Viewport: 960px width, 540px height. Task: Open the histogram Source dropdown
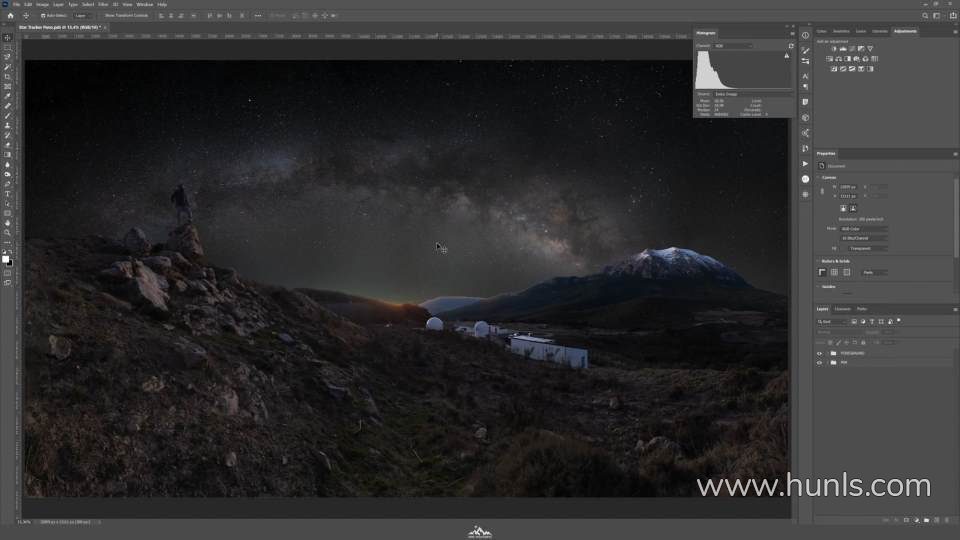point(753,94)
